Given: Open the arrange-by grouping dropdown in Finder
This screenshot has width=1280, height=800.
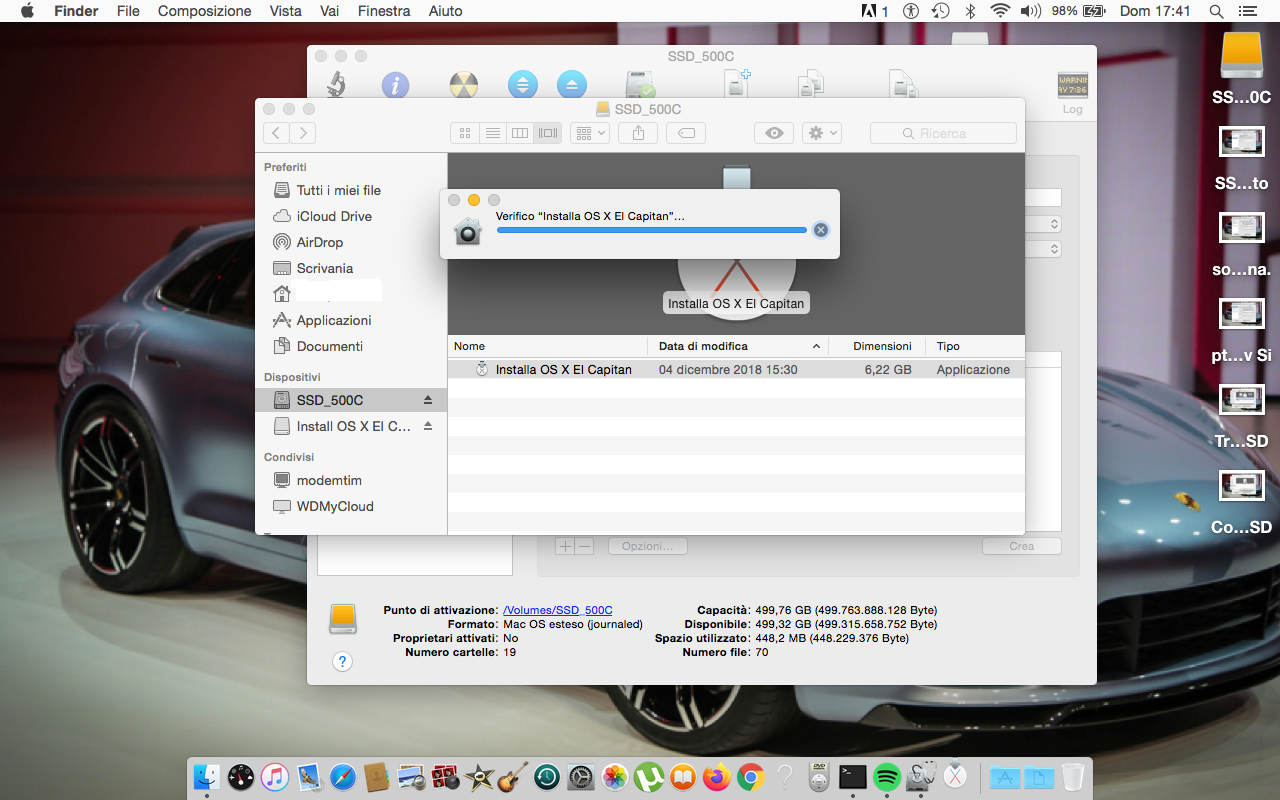Looking at the screenshot, I should [x=590, y=133].
